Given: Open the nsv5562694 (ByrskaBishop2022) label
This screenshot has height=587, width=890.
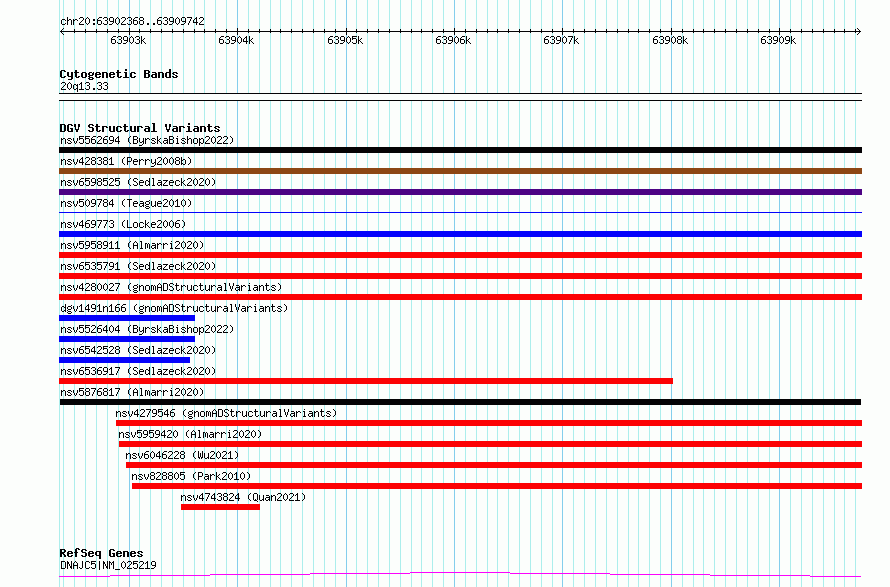Looking at the screenshot, I should 147,140.
